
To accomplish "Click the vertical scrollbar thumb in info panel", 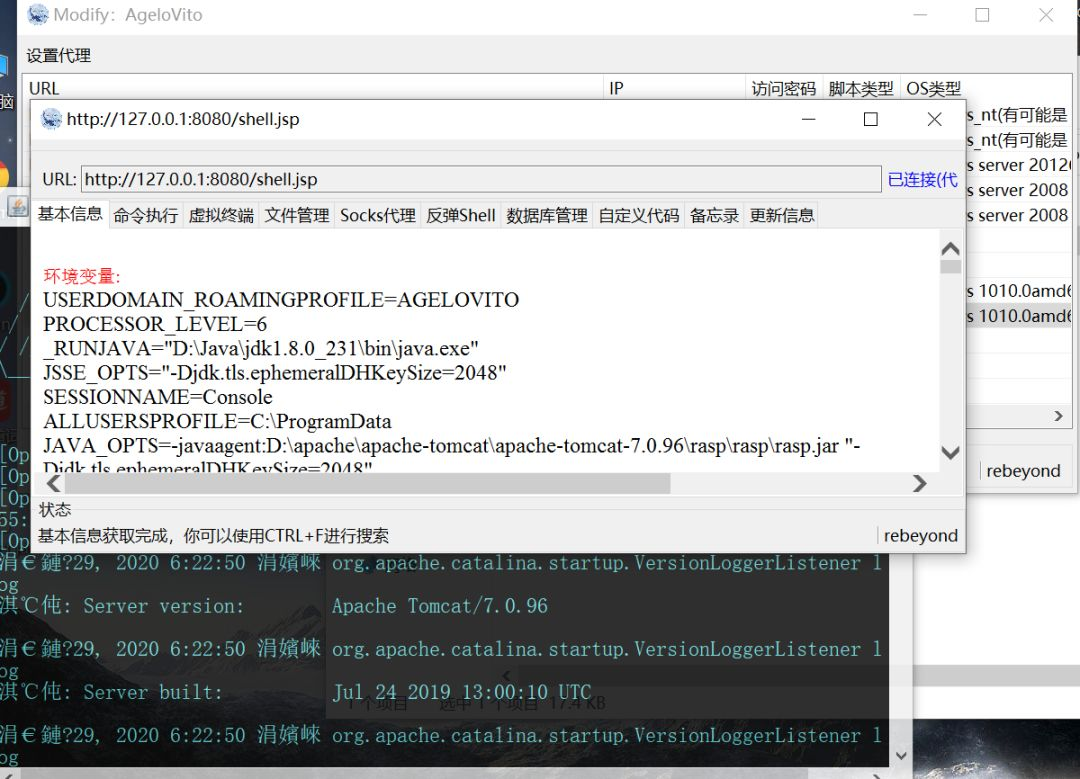I will click(951, 267).
